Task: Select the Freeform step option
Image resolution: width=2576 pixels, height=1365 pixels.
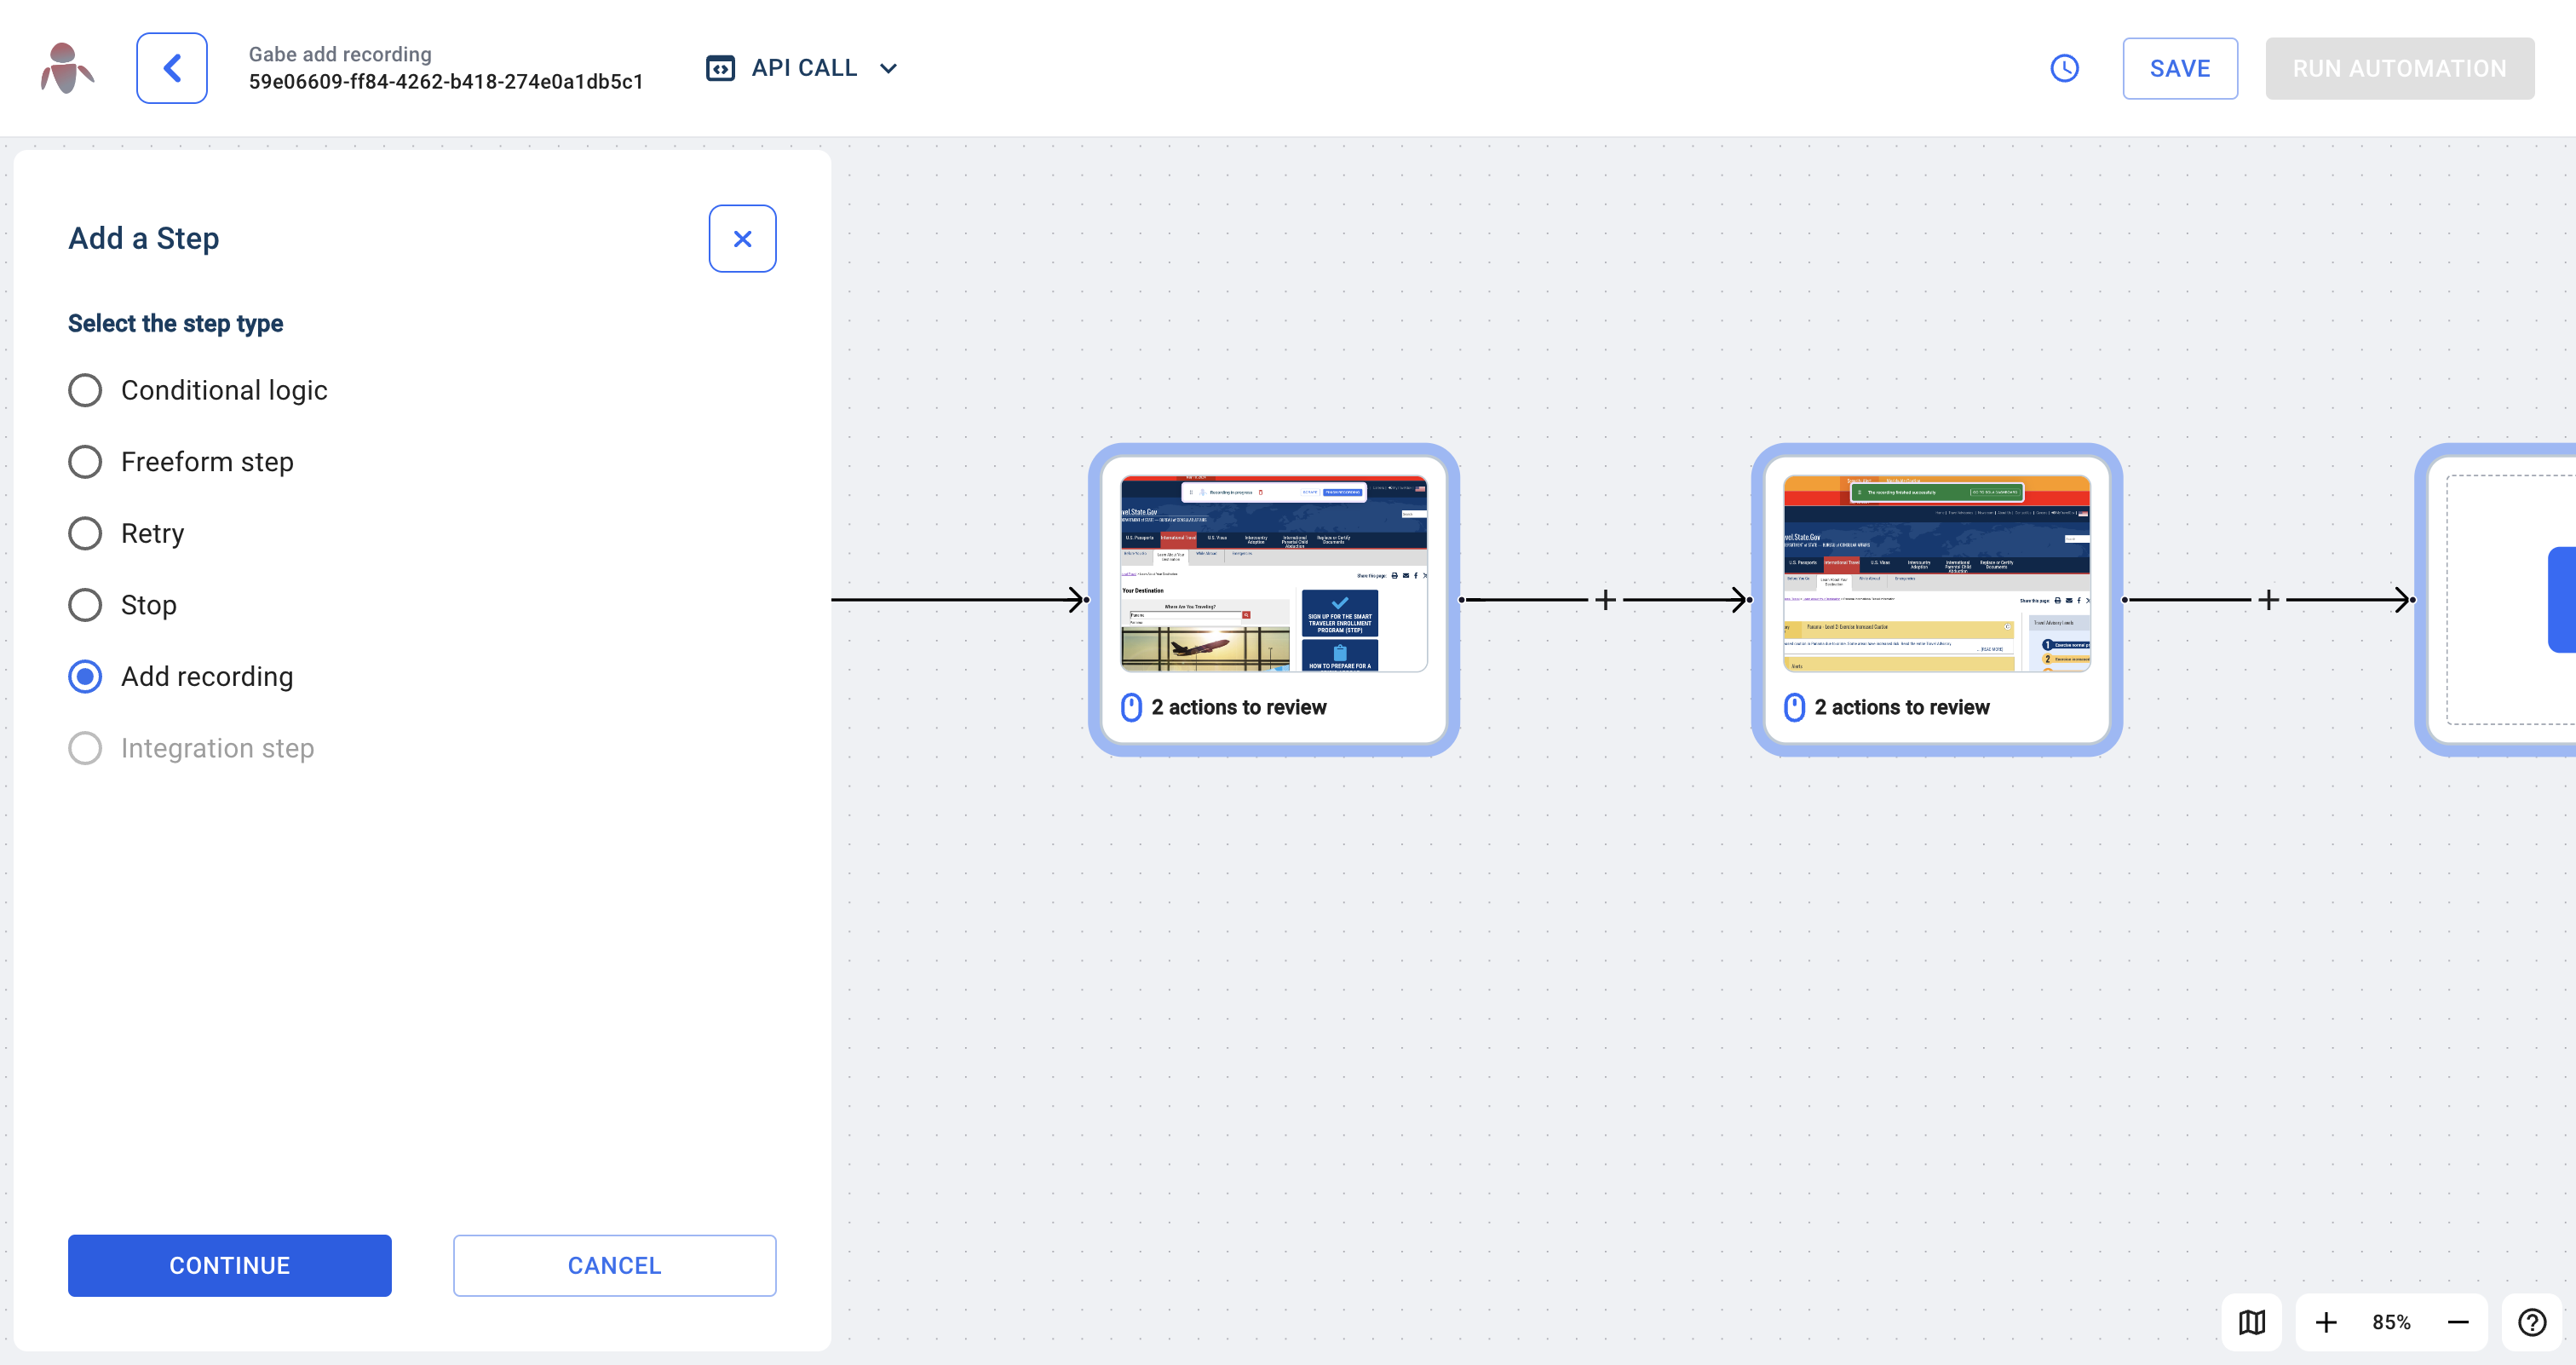Action: coord(85,462)
